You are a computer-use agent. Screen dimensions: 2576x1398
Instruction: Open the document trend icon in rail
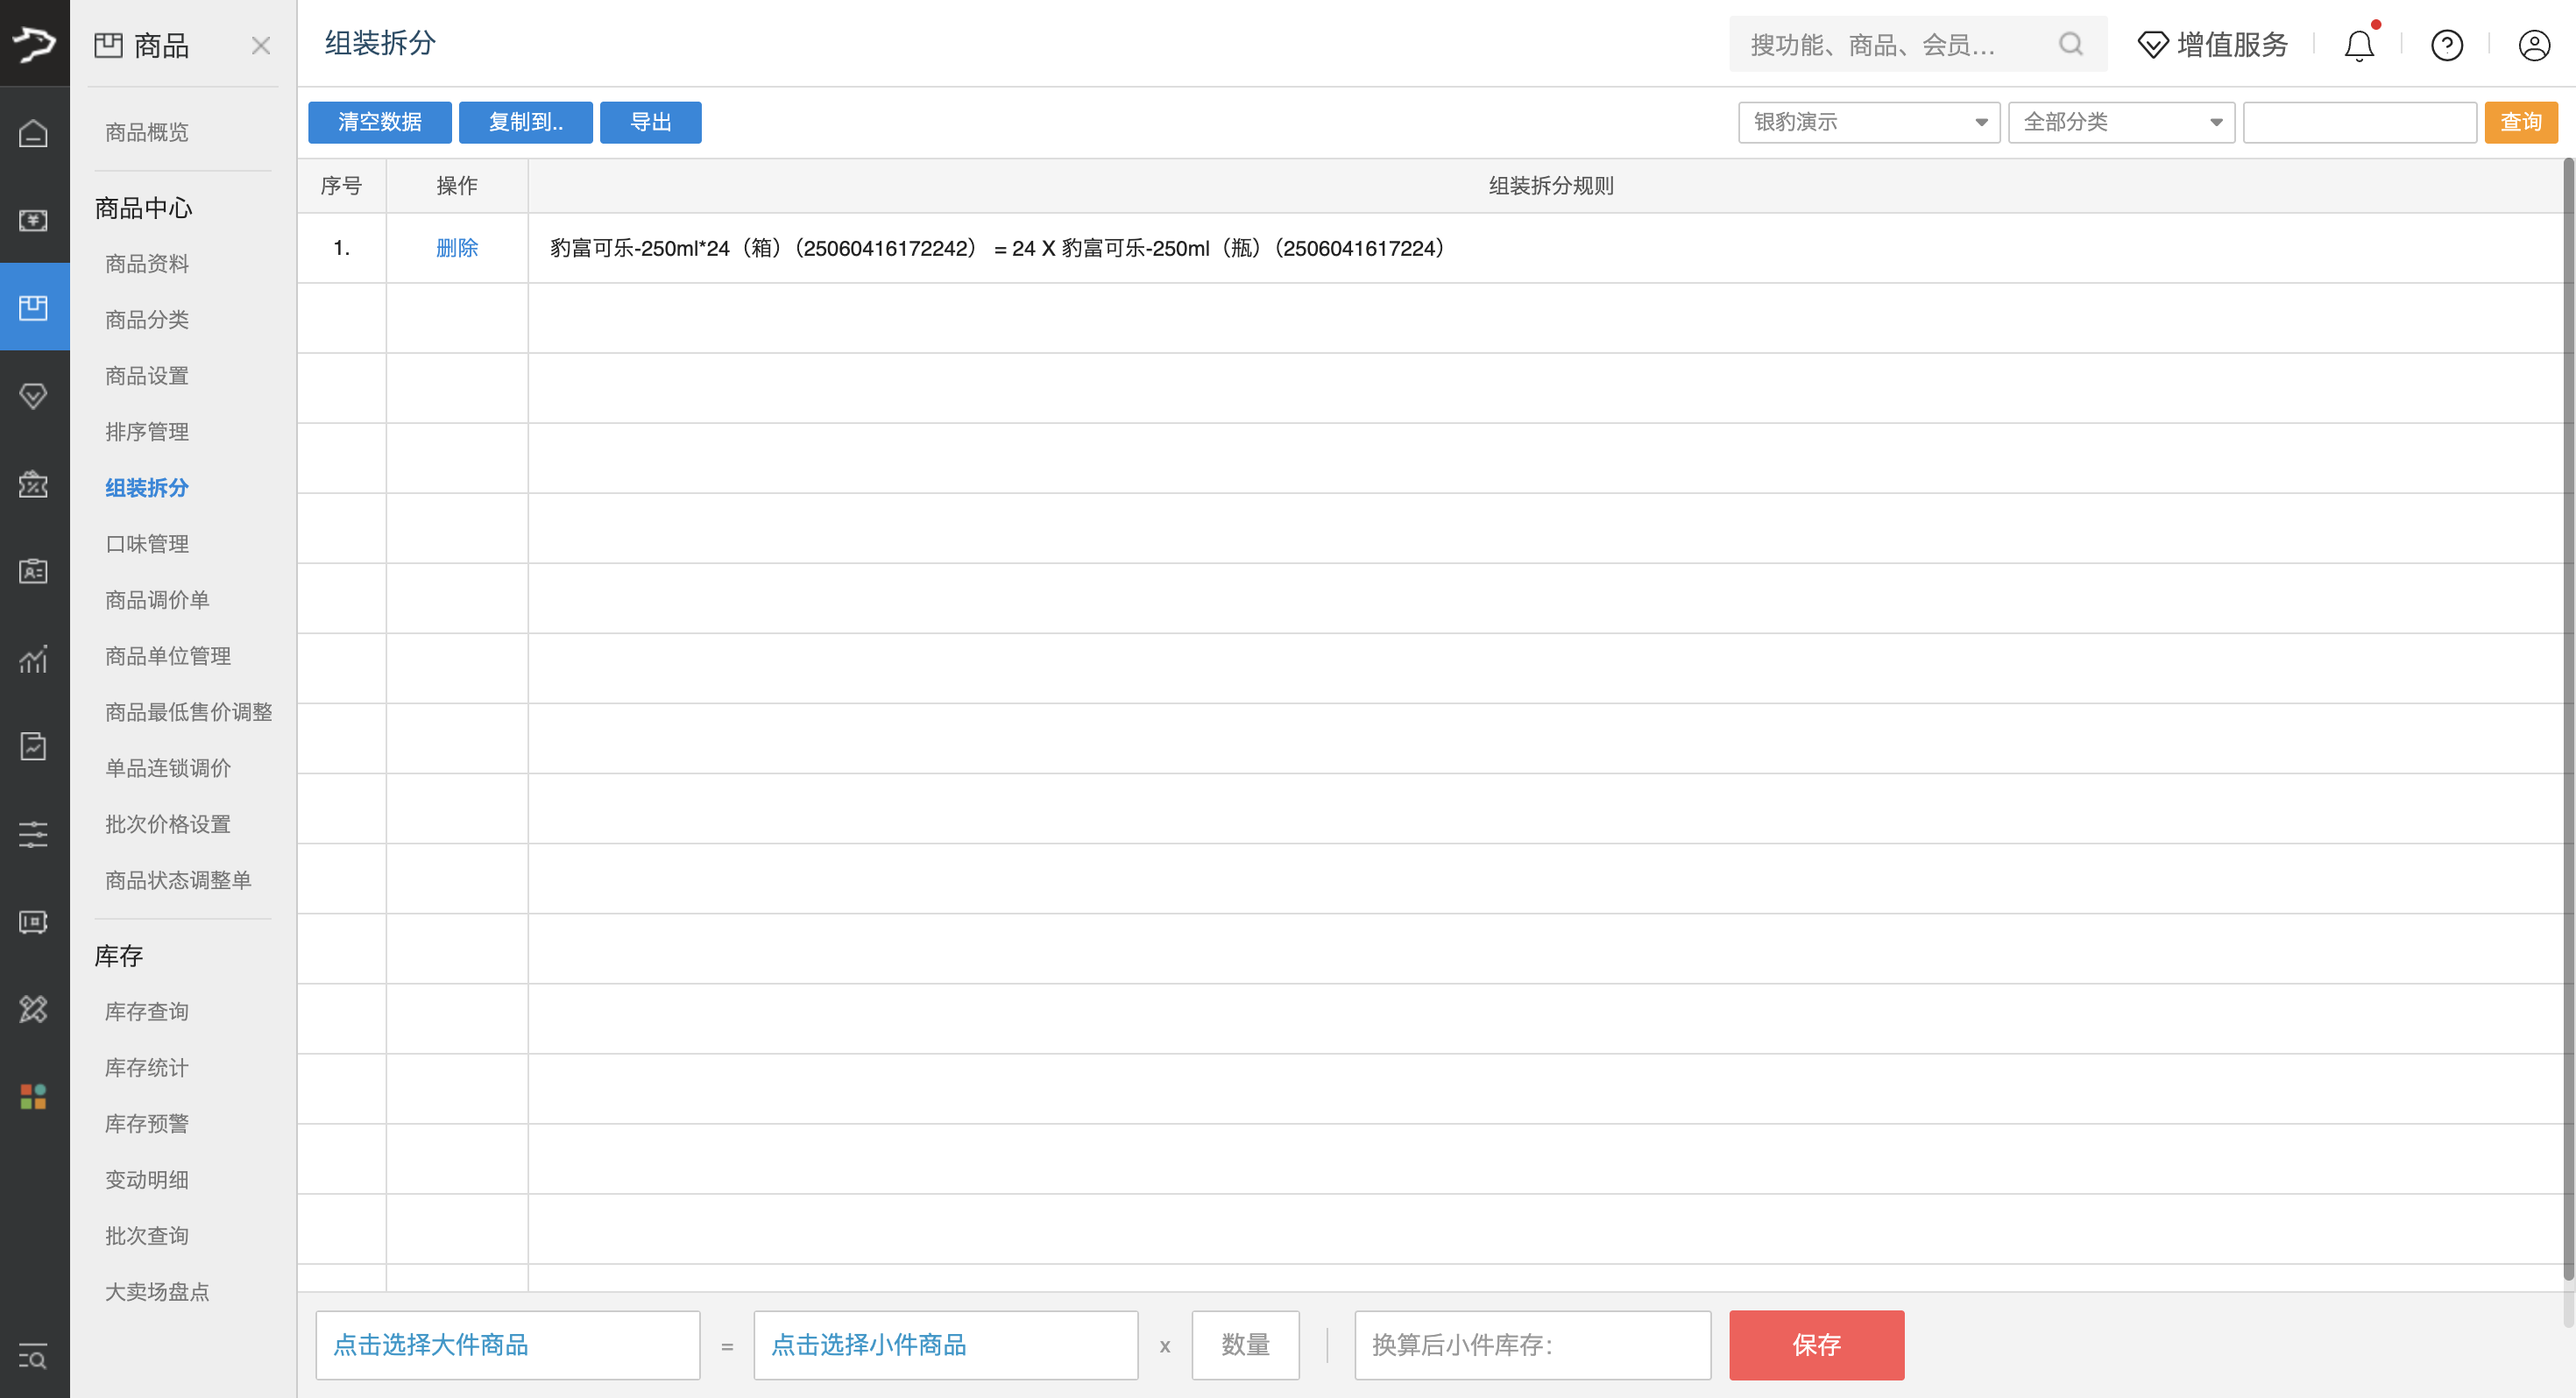pyautogui.click(x=34, y=746)
